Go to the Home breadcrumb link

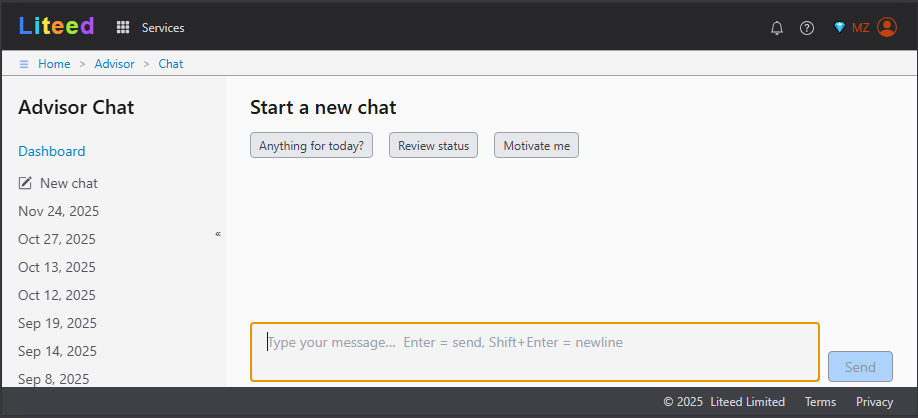pyautogui.click(x=54, y=64)
